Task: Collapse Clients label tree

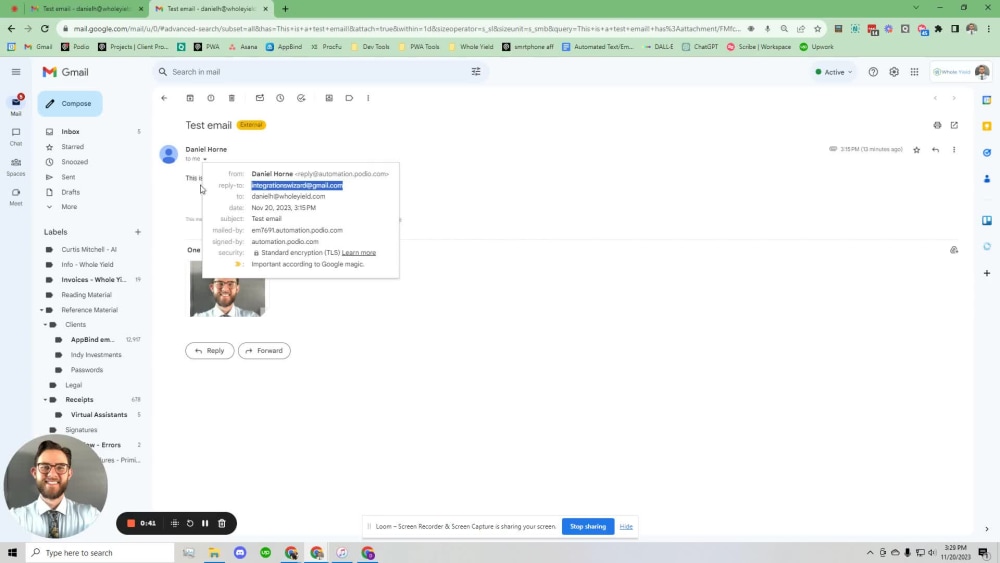Action: [x=46, y=325]
